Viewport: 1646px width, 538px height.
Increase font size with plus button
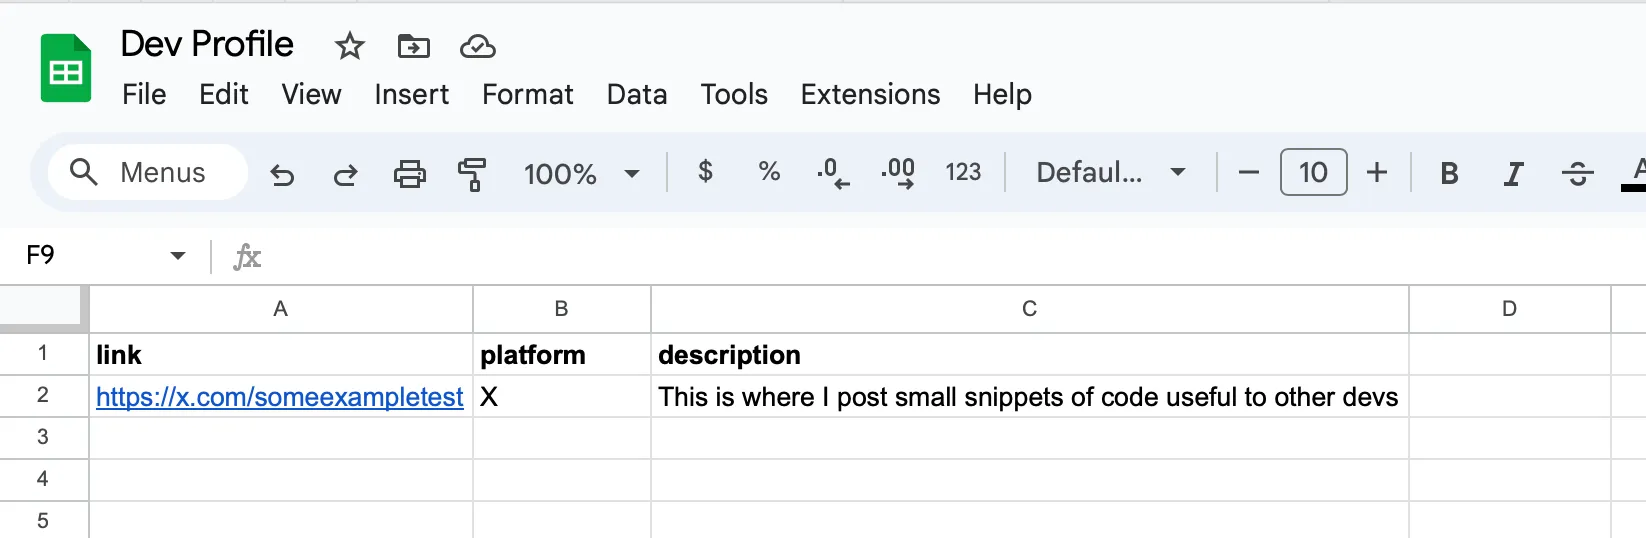click(x=1377, y=172)
